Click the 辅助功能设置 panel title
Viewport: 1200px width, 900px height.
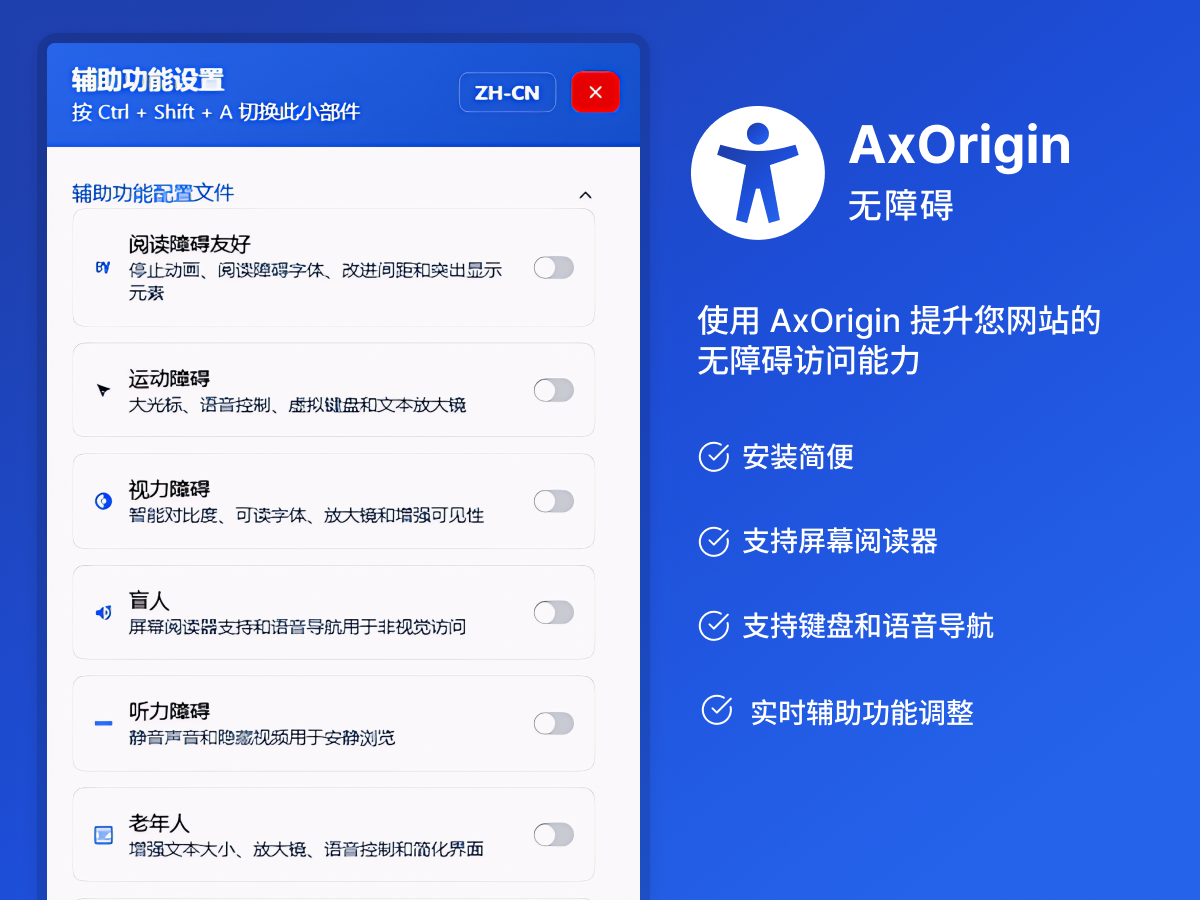pos(148,80)
